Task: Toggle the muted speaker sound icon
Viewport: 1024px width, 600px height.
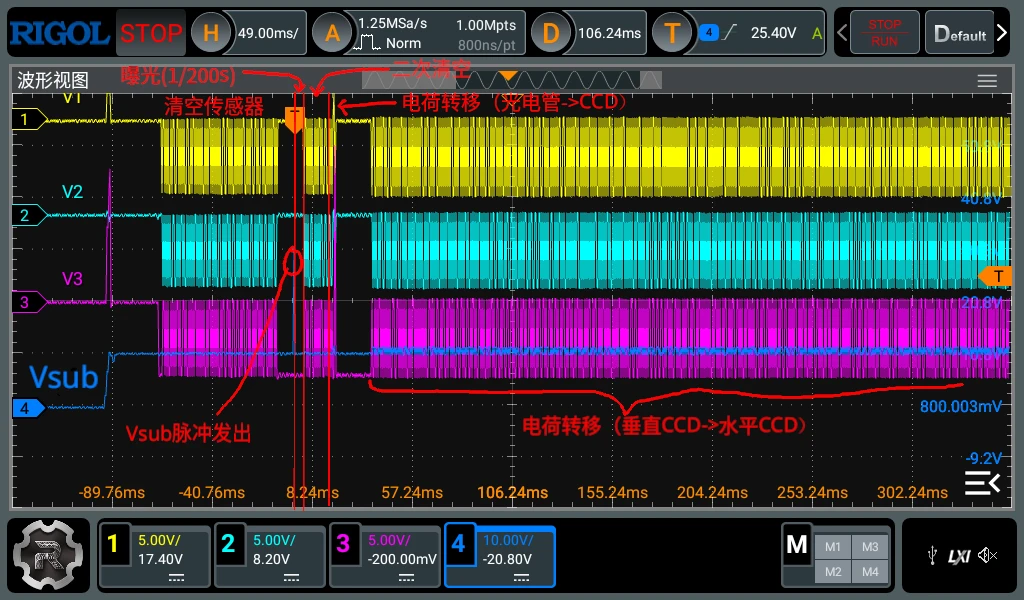Action: click(x=987, y=556)
